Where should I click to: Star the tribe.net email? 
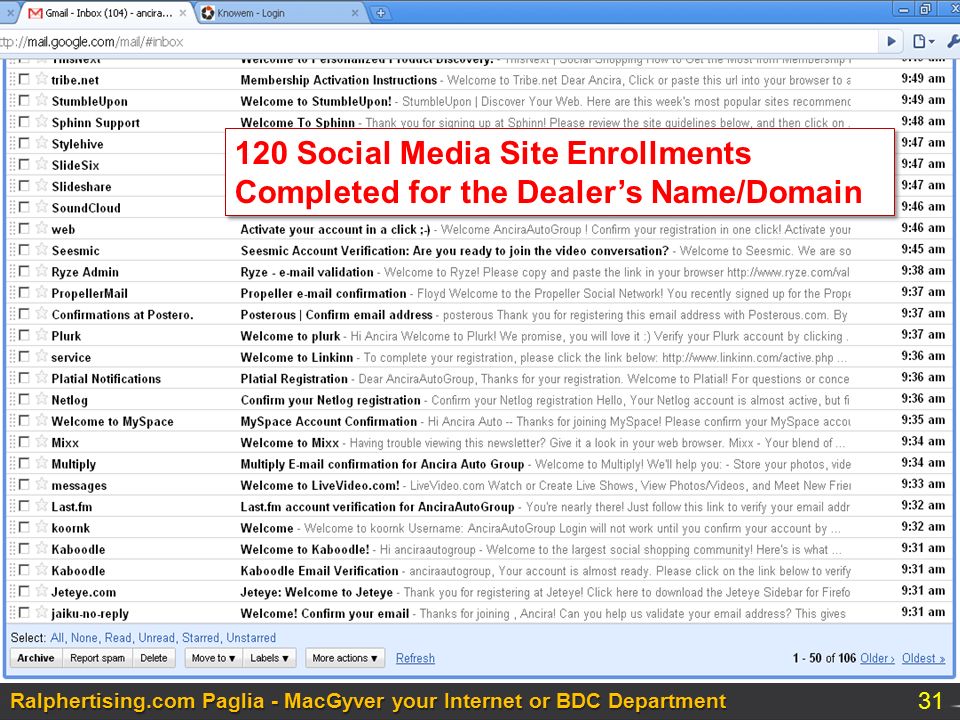point(42,78)
